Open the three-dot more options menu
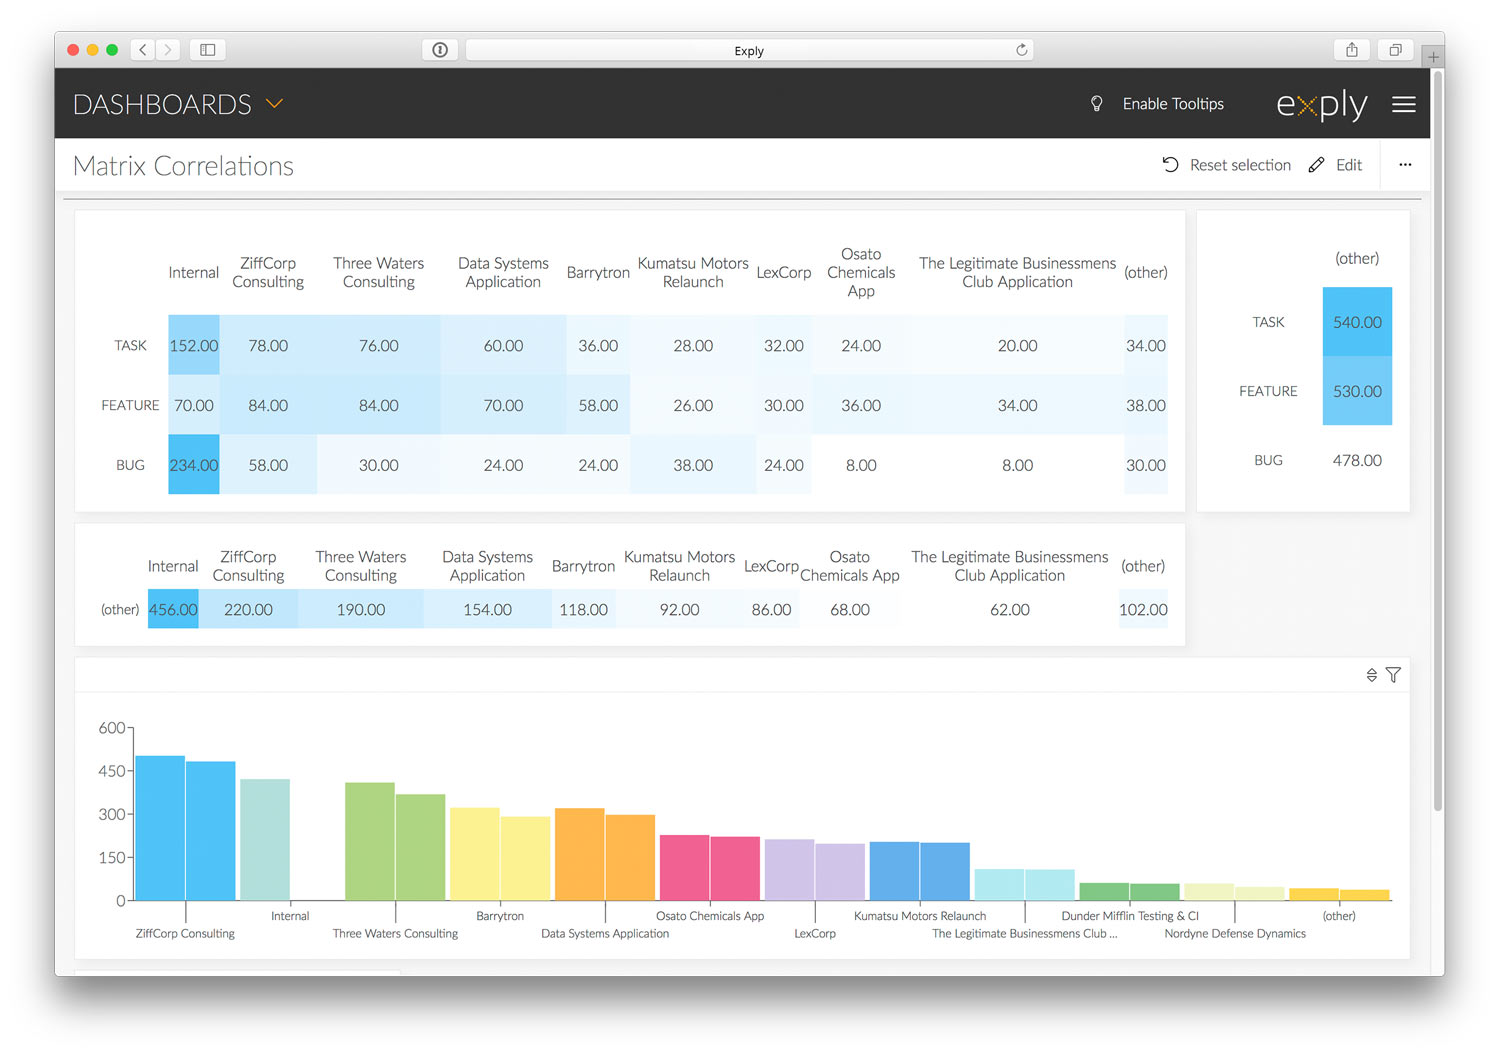 (1405, 165)
